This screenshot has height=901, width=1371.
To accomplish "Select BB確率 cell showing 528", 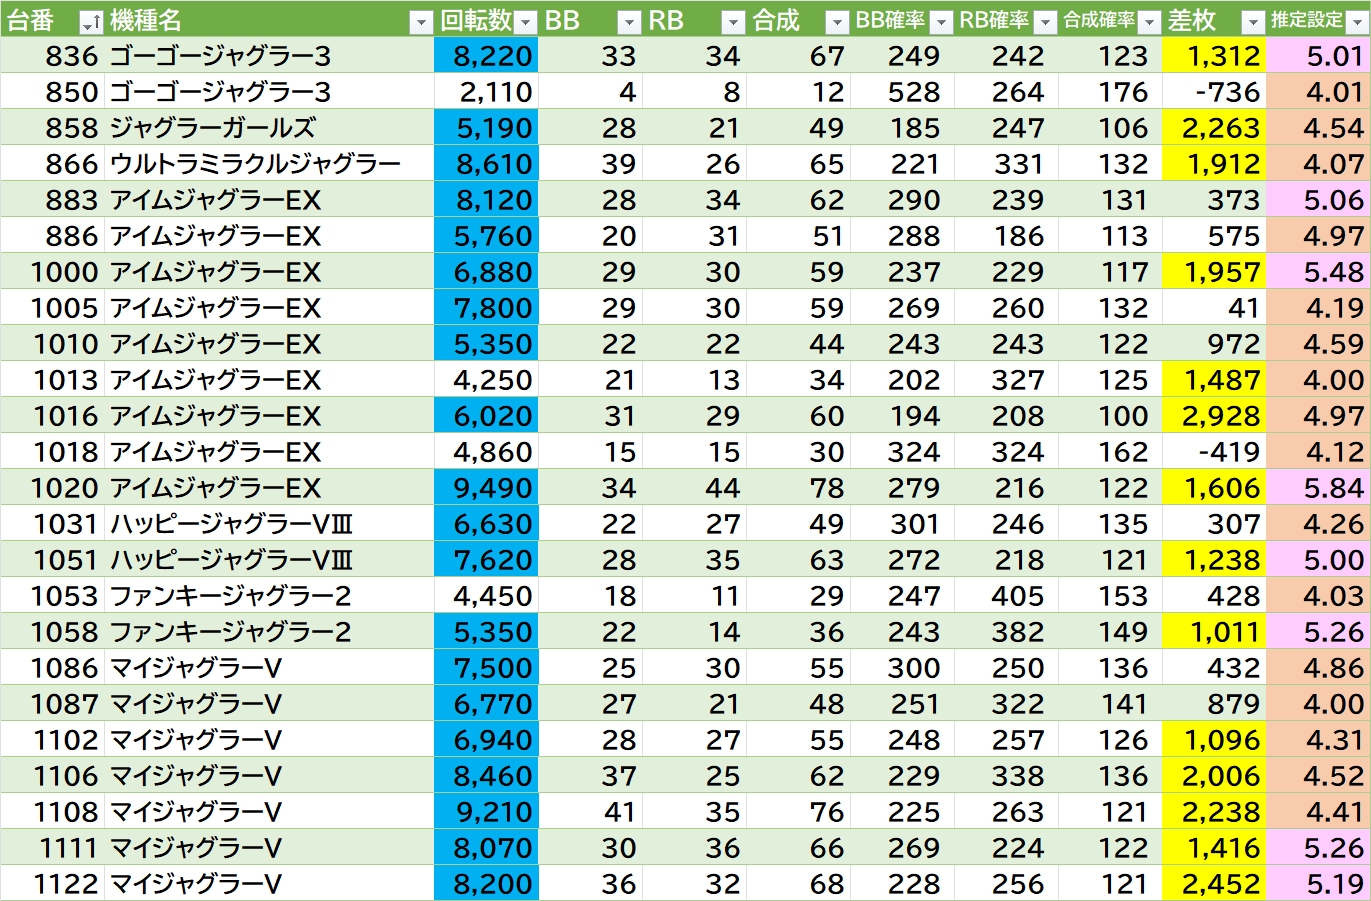I will (902, 92).
